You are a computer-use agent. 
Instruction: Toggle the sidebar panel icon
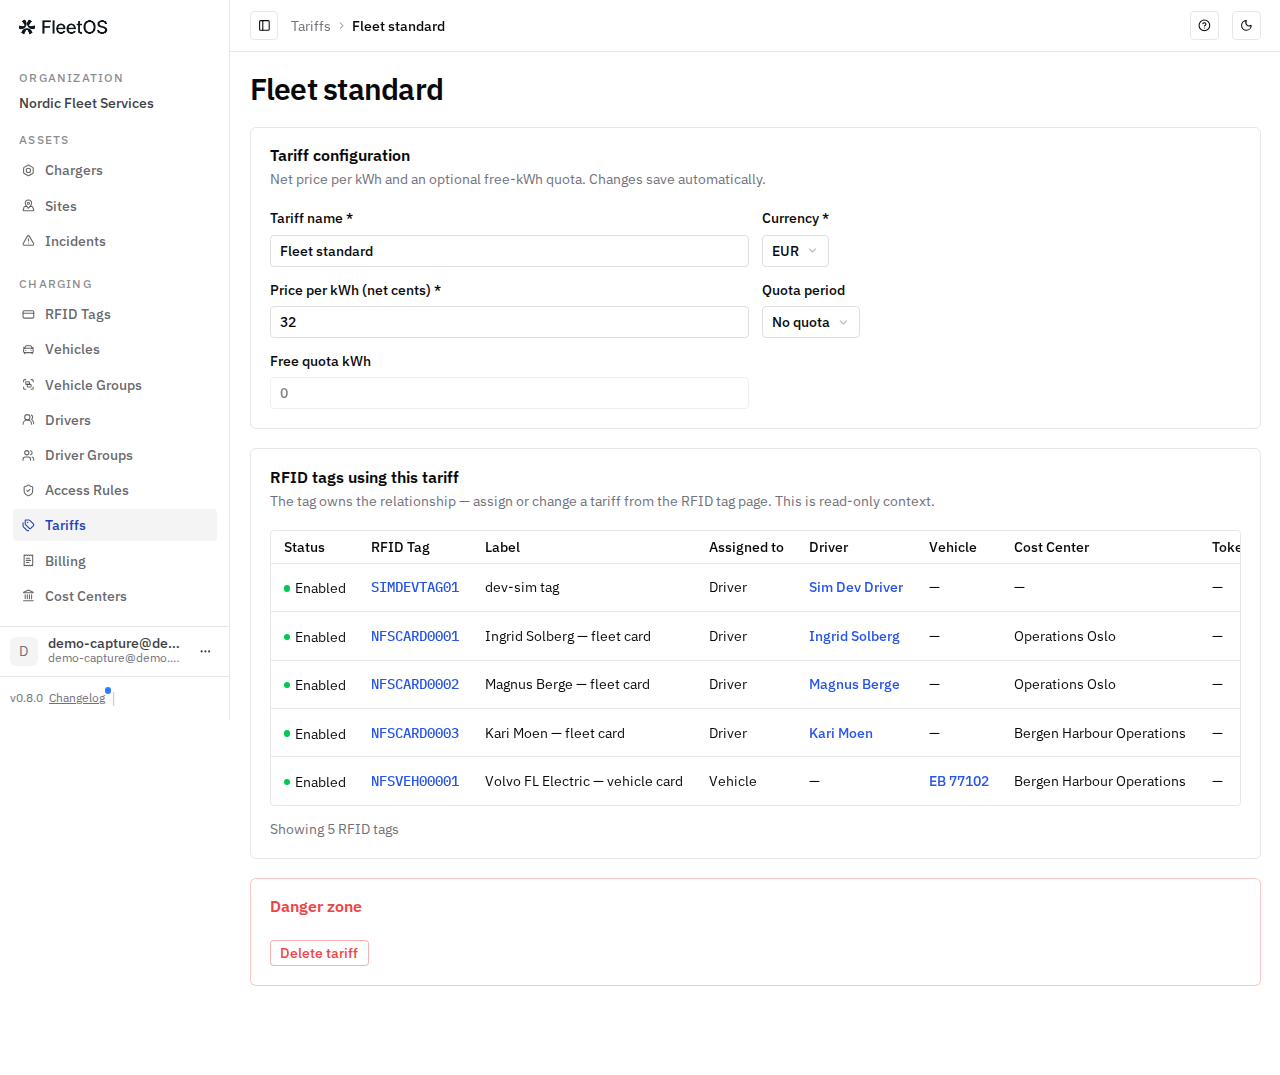(264, 26)
